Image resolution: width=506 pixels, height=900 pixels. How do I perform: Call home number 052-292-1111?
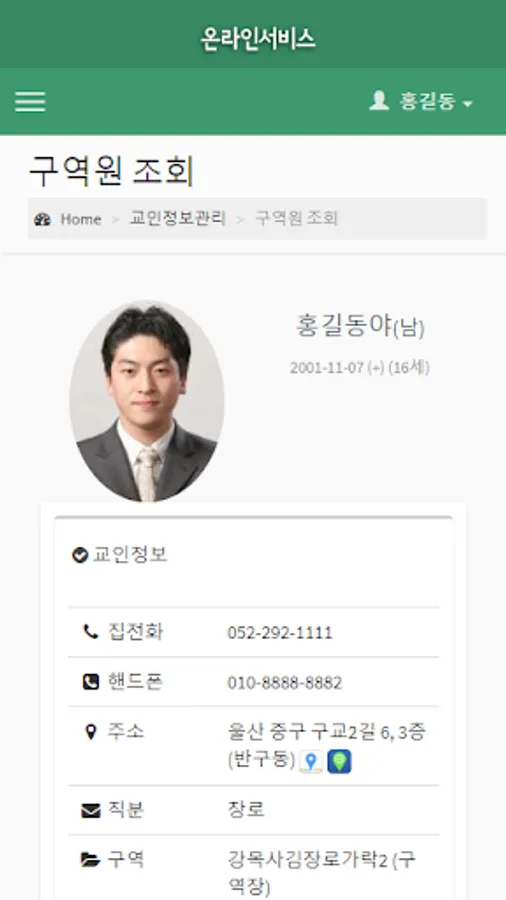(x=280, y=633)
